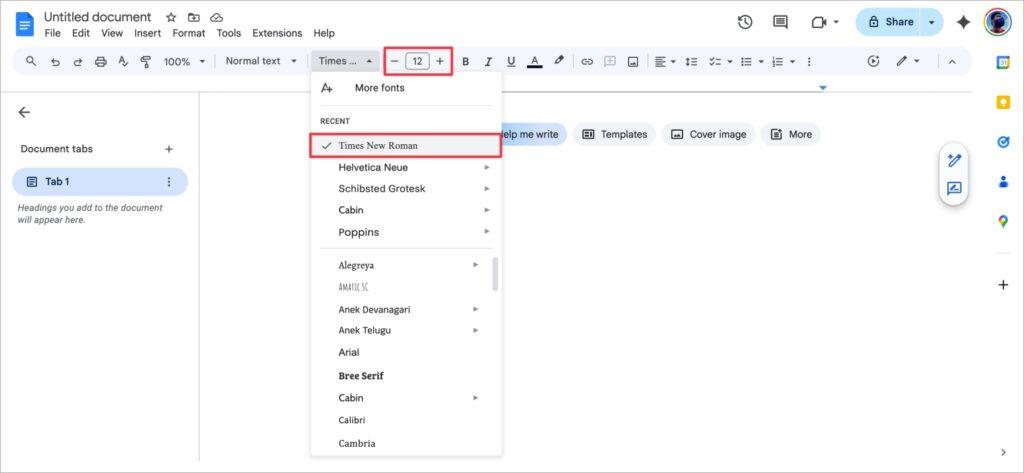Click the redo arrow
This screenshot has width=1024, height=473.
click(x=78, y=61)
